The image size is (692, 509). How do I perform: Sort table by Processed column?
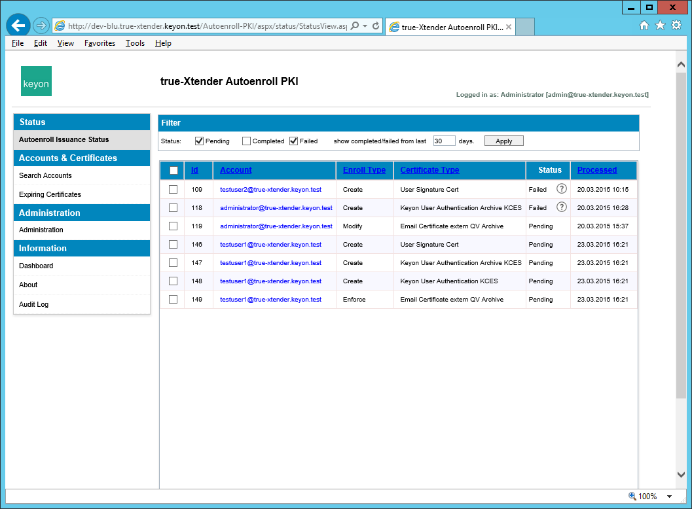597,170
